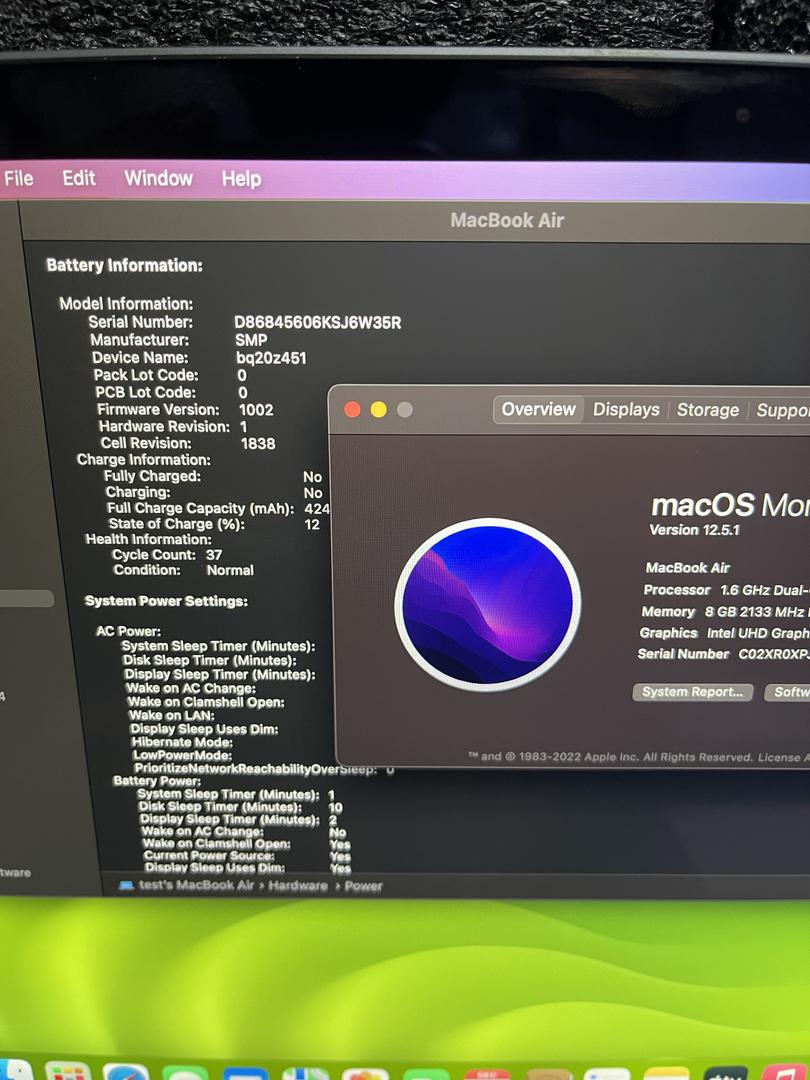Click the Software Update button
Image resolution: width=810 pixels, height=1080 pixels.
787,692
